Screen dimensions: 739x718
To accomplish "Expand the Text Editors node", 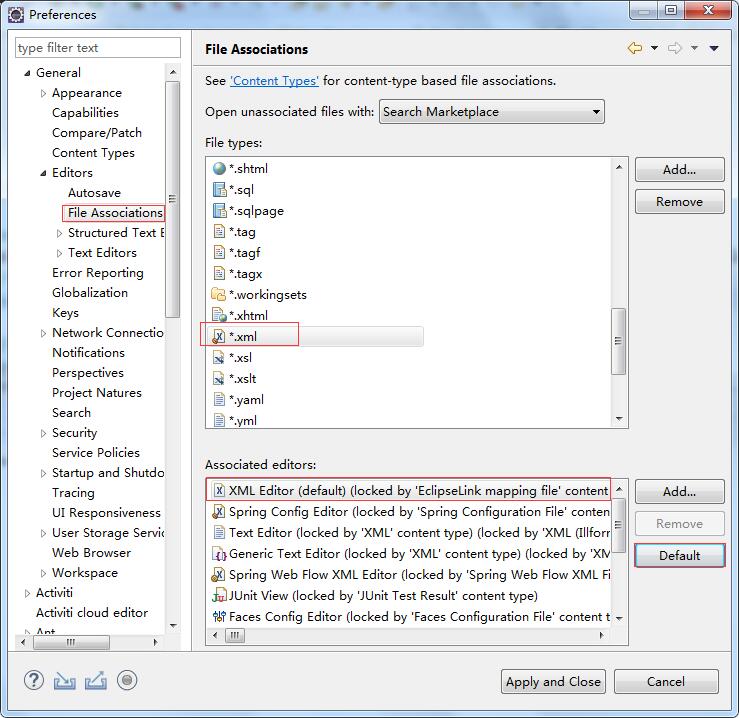I will [x=59, y=253].
